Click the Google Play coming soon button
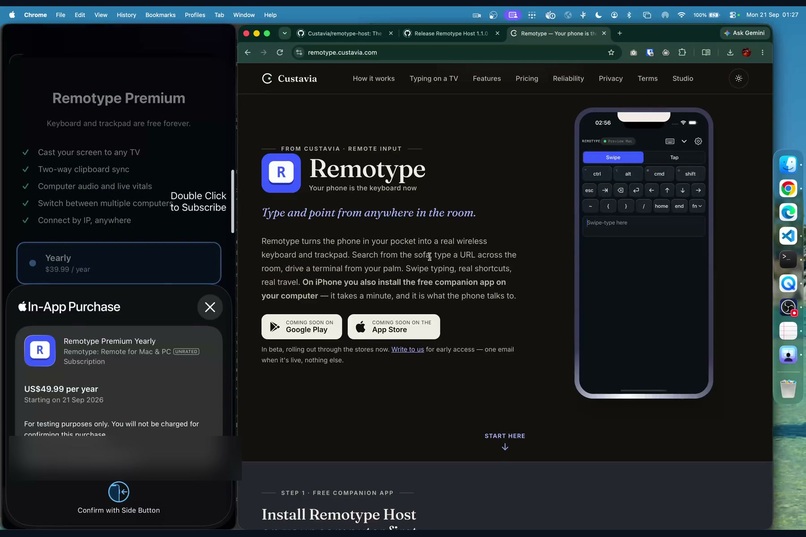 coord(301,326)
